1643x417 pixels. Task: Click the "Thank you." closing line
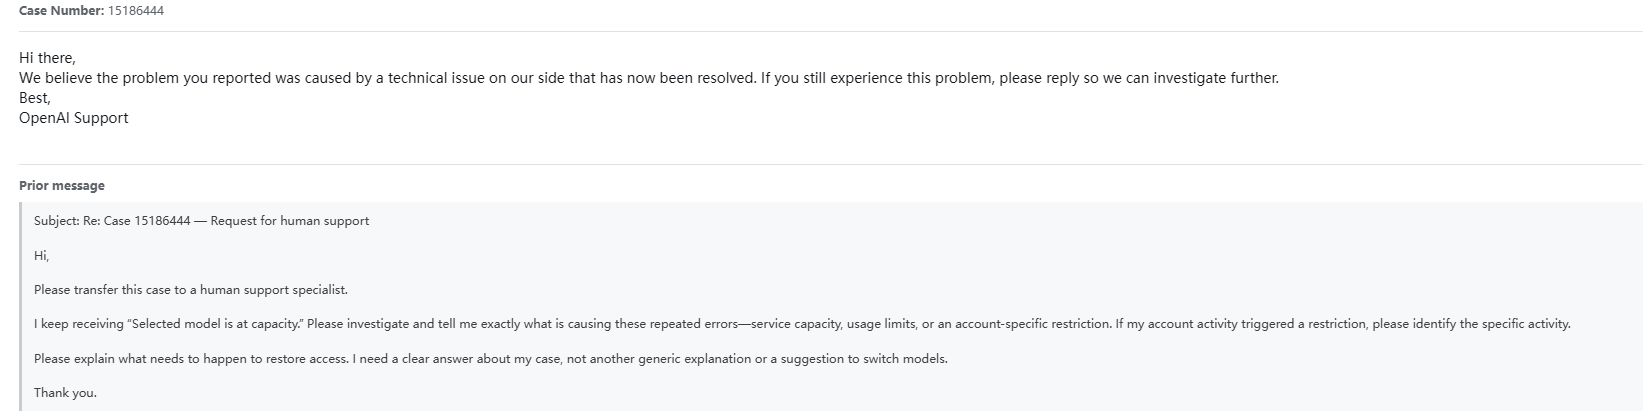(x=65, y=393)
